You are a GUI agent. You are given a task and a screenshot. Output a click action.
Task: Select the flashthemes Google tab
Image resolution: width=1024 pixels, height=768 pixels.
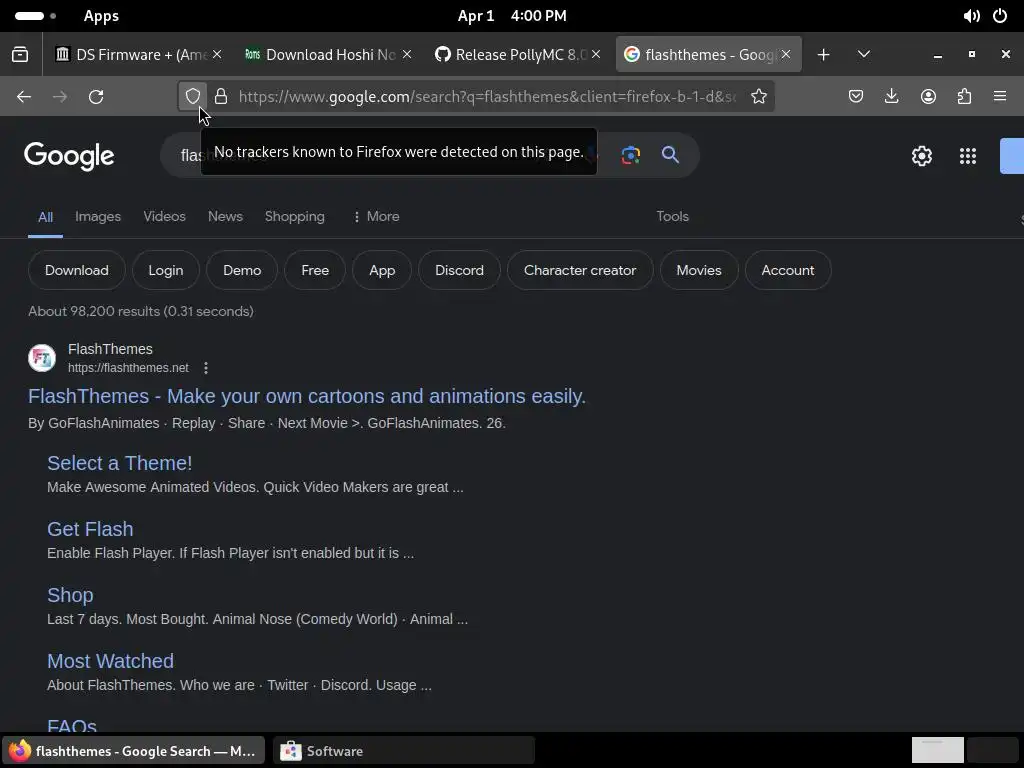[707, 55]
